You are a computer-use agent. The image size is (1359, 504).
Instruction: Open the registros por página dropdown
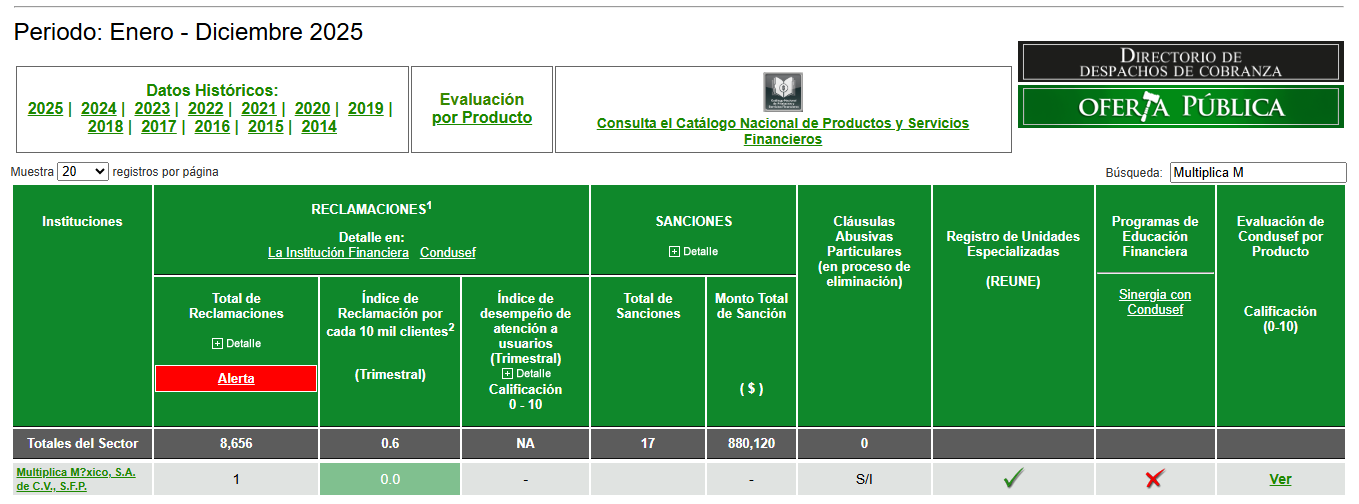click(x=83, y=172)
